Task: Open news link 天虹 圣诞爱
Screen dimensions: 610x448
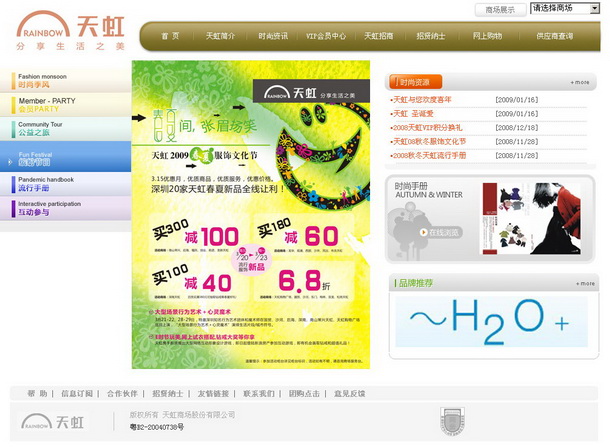Action: pos(412,114)
